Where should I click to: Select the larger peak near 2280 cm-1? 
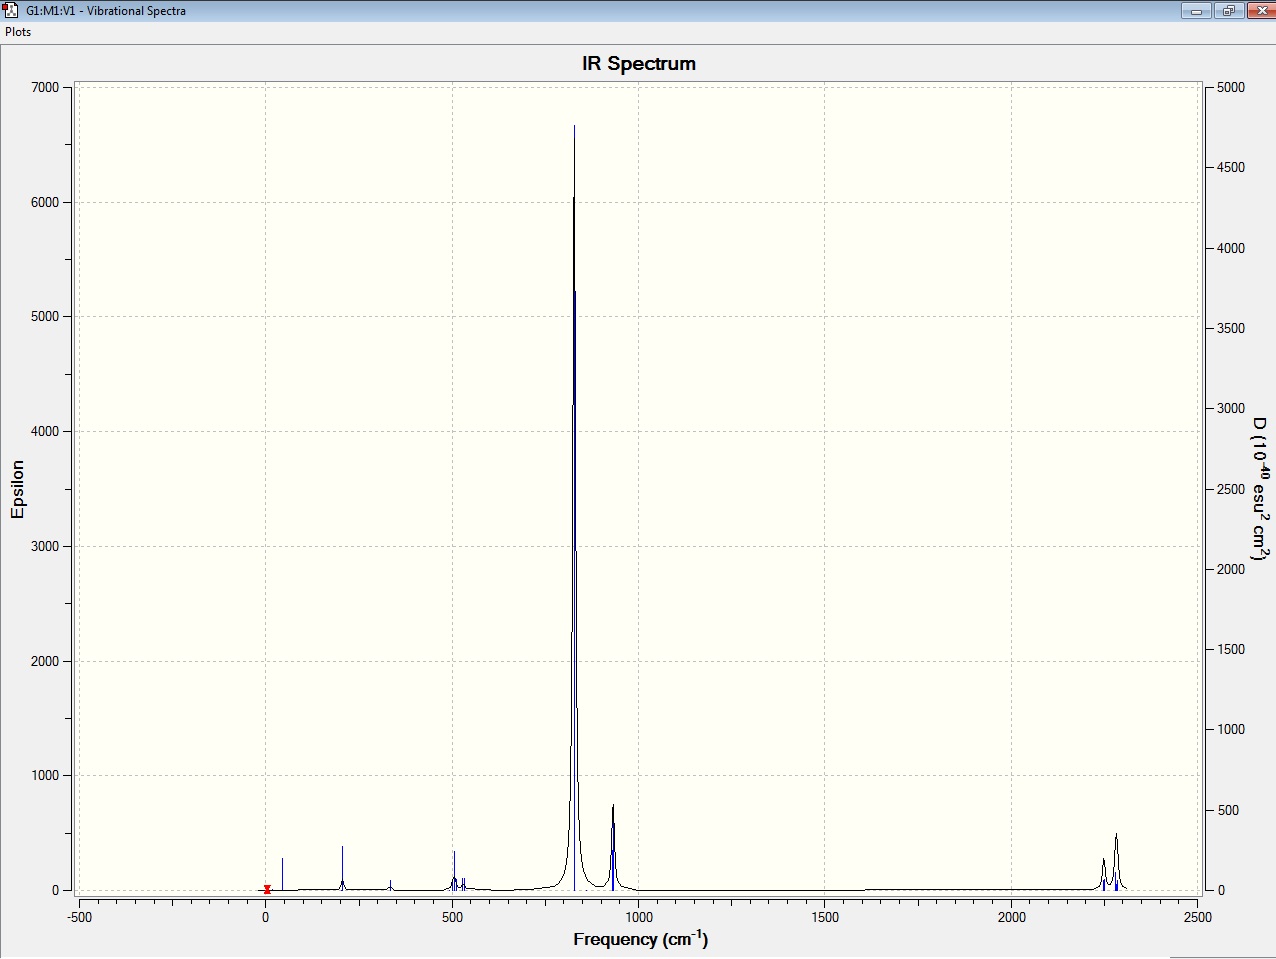pos(1116,862)
